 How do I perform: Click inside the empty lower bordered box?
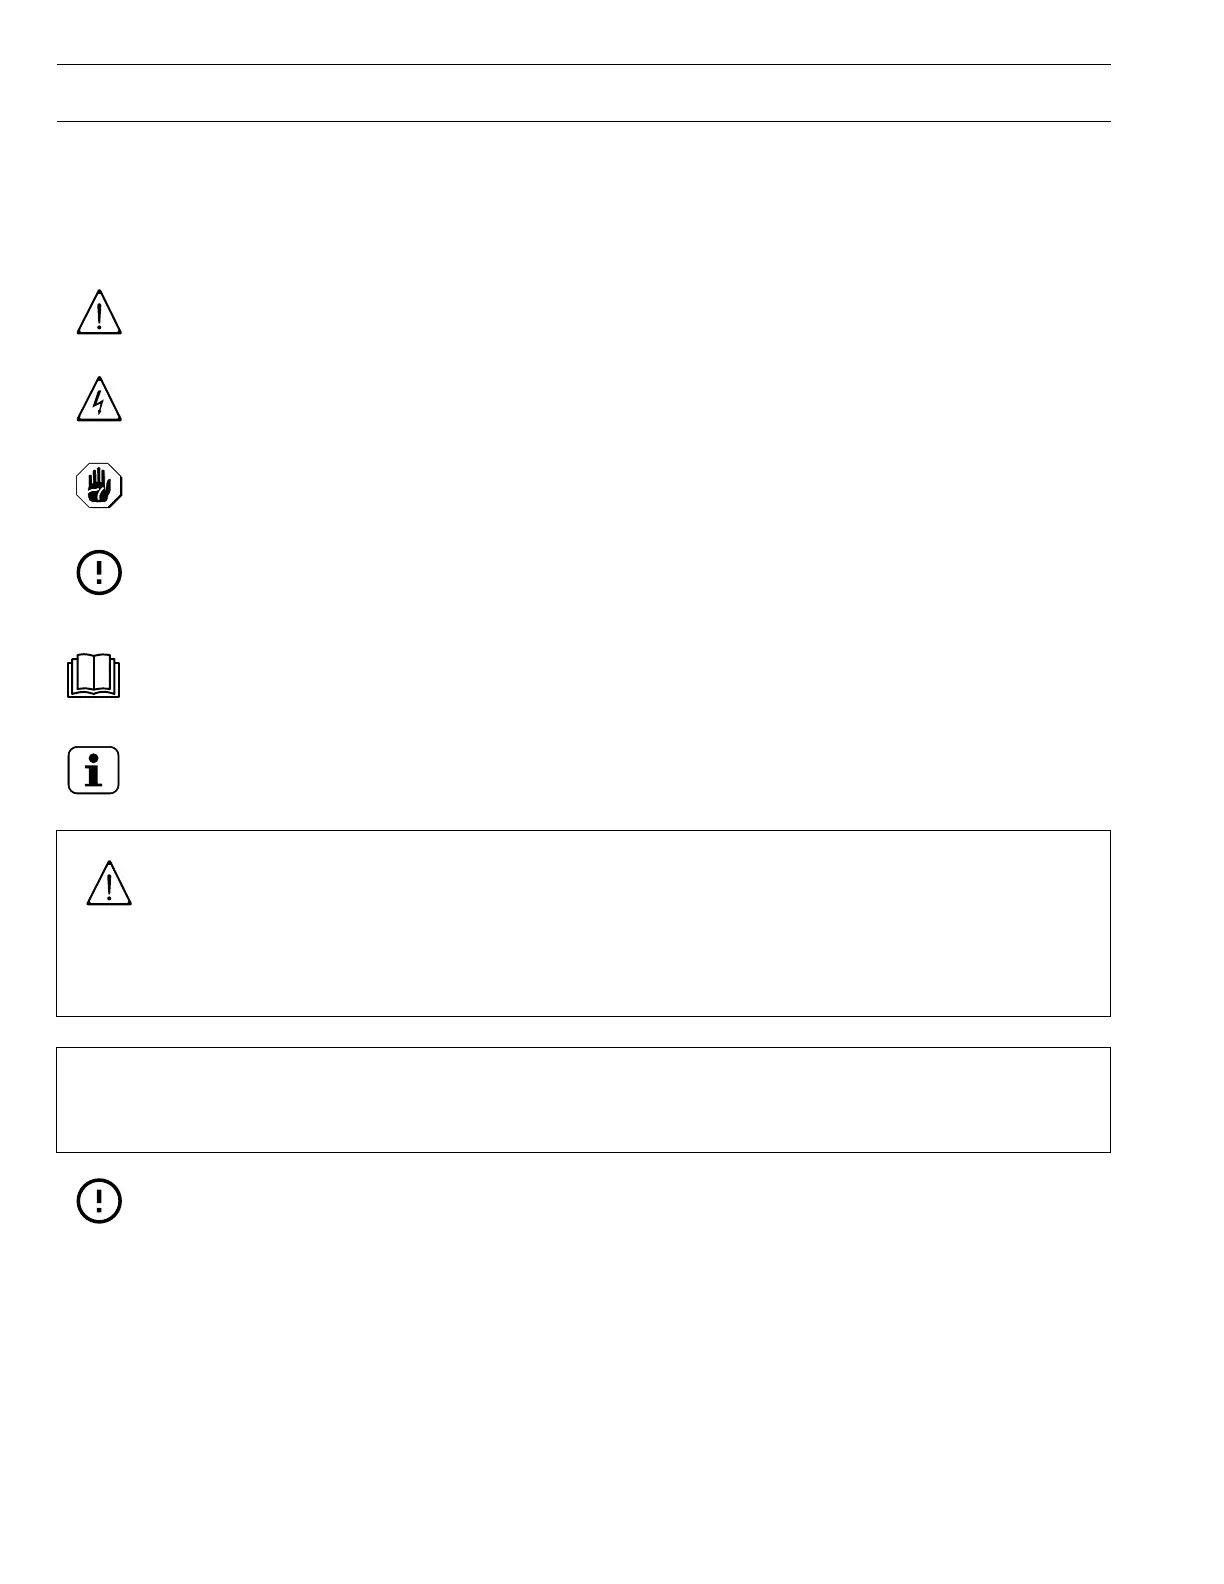583,1100
